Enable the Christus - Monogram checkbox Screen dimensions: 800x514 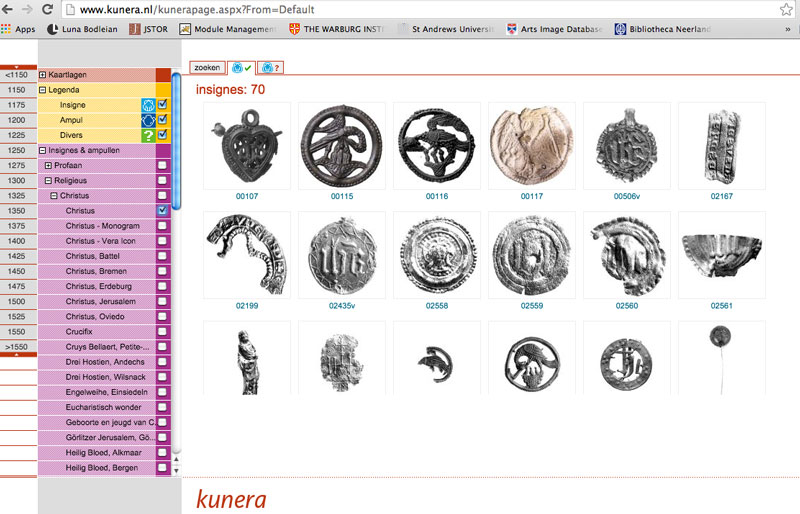(x=162, y=226)
